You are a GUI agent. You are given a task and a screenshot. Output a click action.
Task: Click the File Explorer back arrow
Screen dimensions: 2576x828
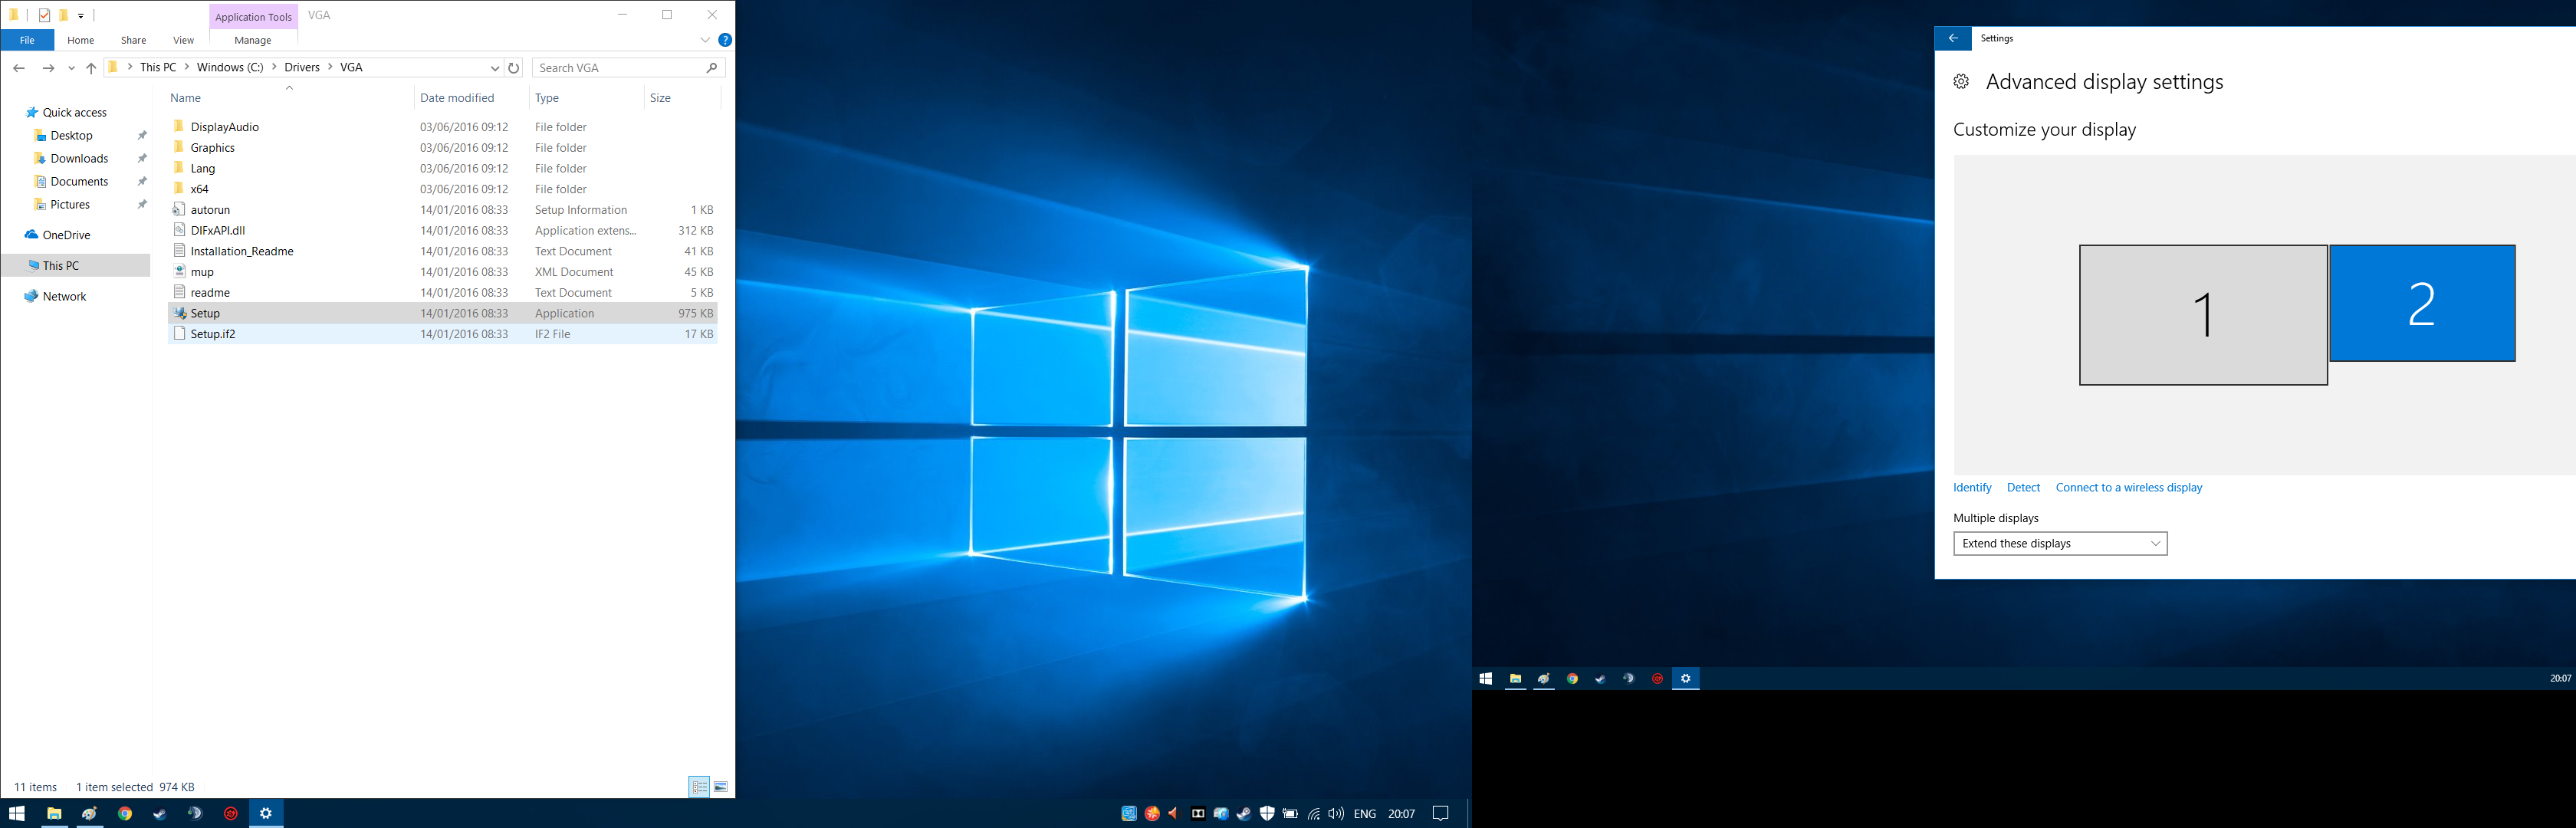pos(19,68)
